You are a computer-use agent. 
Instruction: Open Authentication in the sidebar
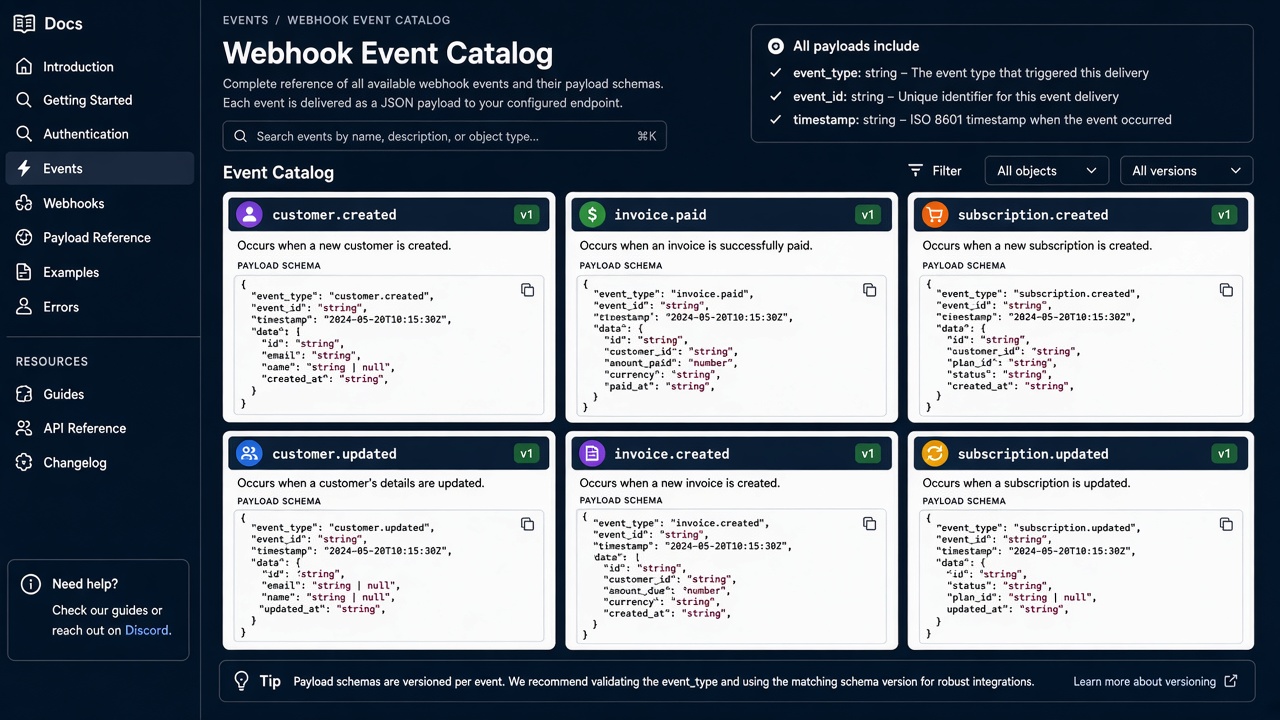click(99, 134)
